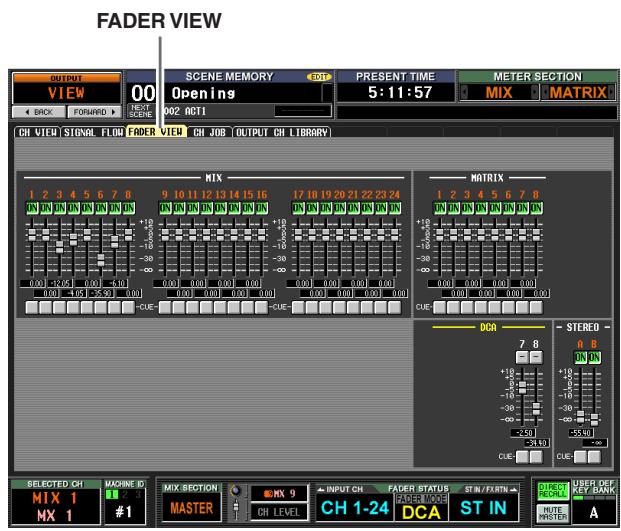The width and height of the screenshot is (621, 531).
Task: Click the CUE button for DCA 7
Action: pyautogui.click(x=522, y=457)
